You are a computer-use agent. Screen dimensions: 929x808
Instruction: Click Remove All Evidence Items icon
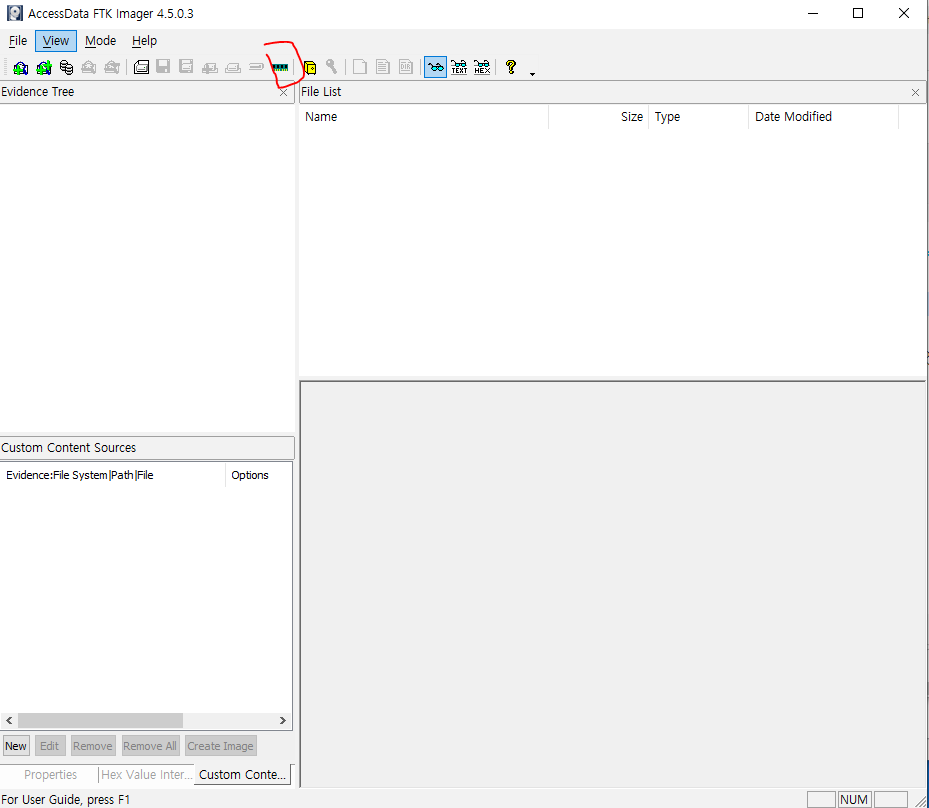pos(112,68)
